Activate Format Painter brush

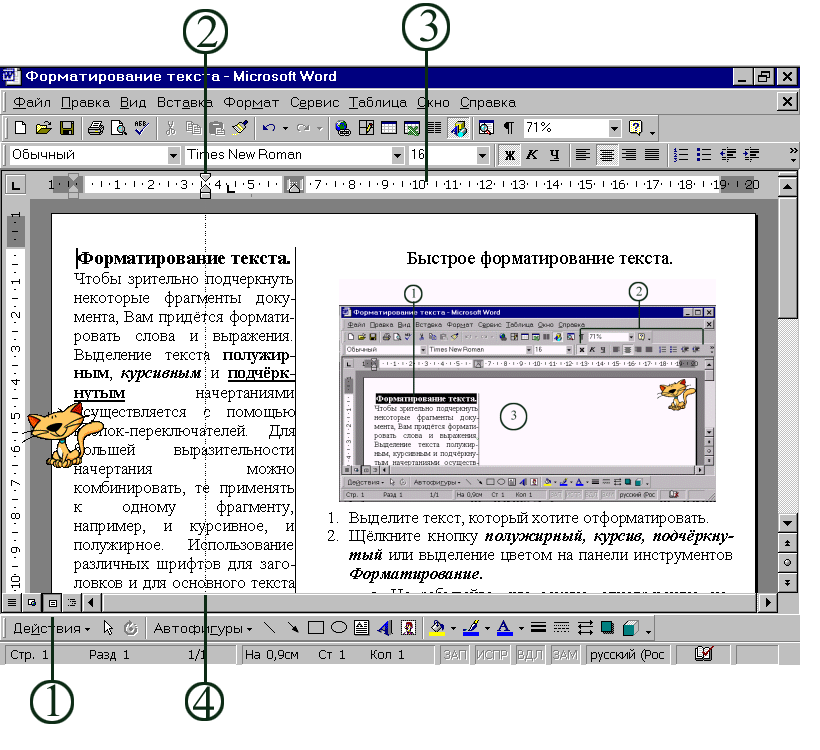pos(240,128)
